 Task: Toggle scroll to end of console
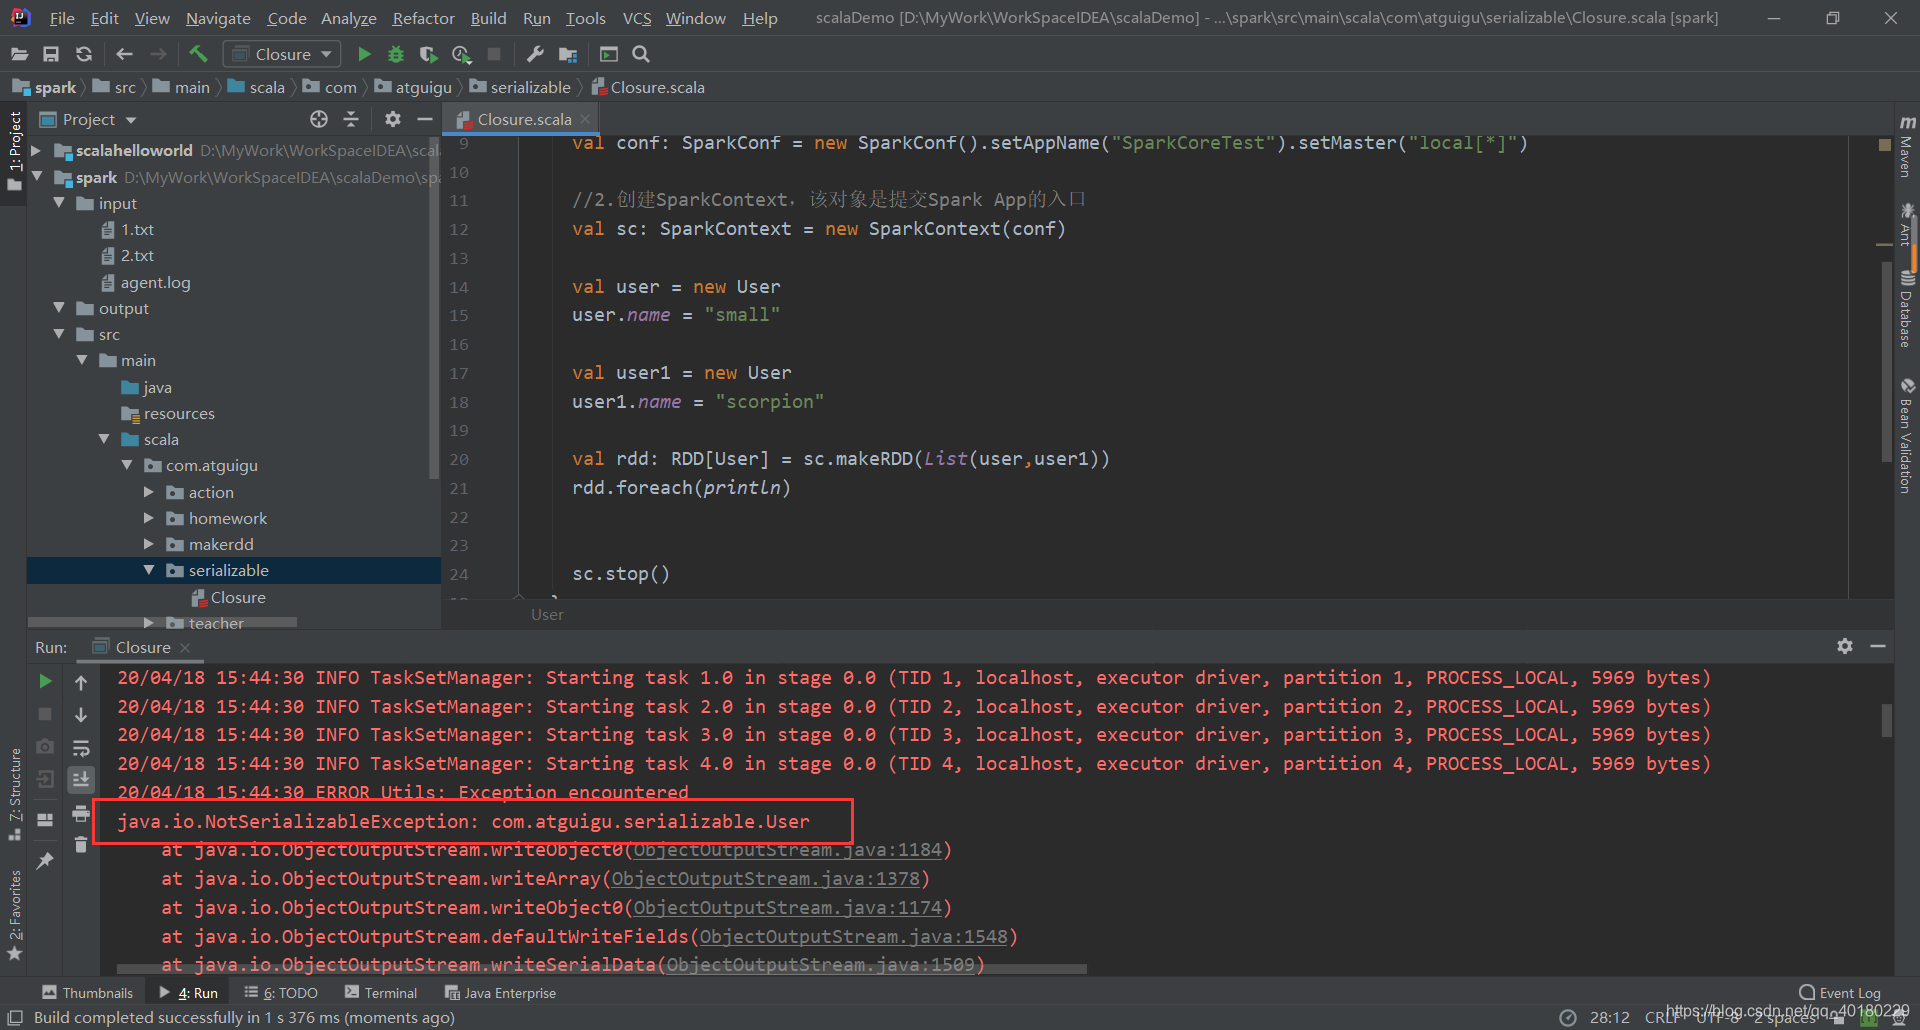tap(81, 780)
